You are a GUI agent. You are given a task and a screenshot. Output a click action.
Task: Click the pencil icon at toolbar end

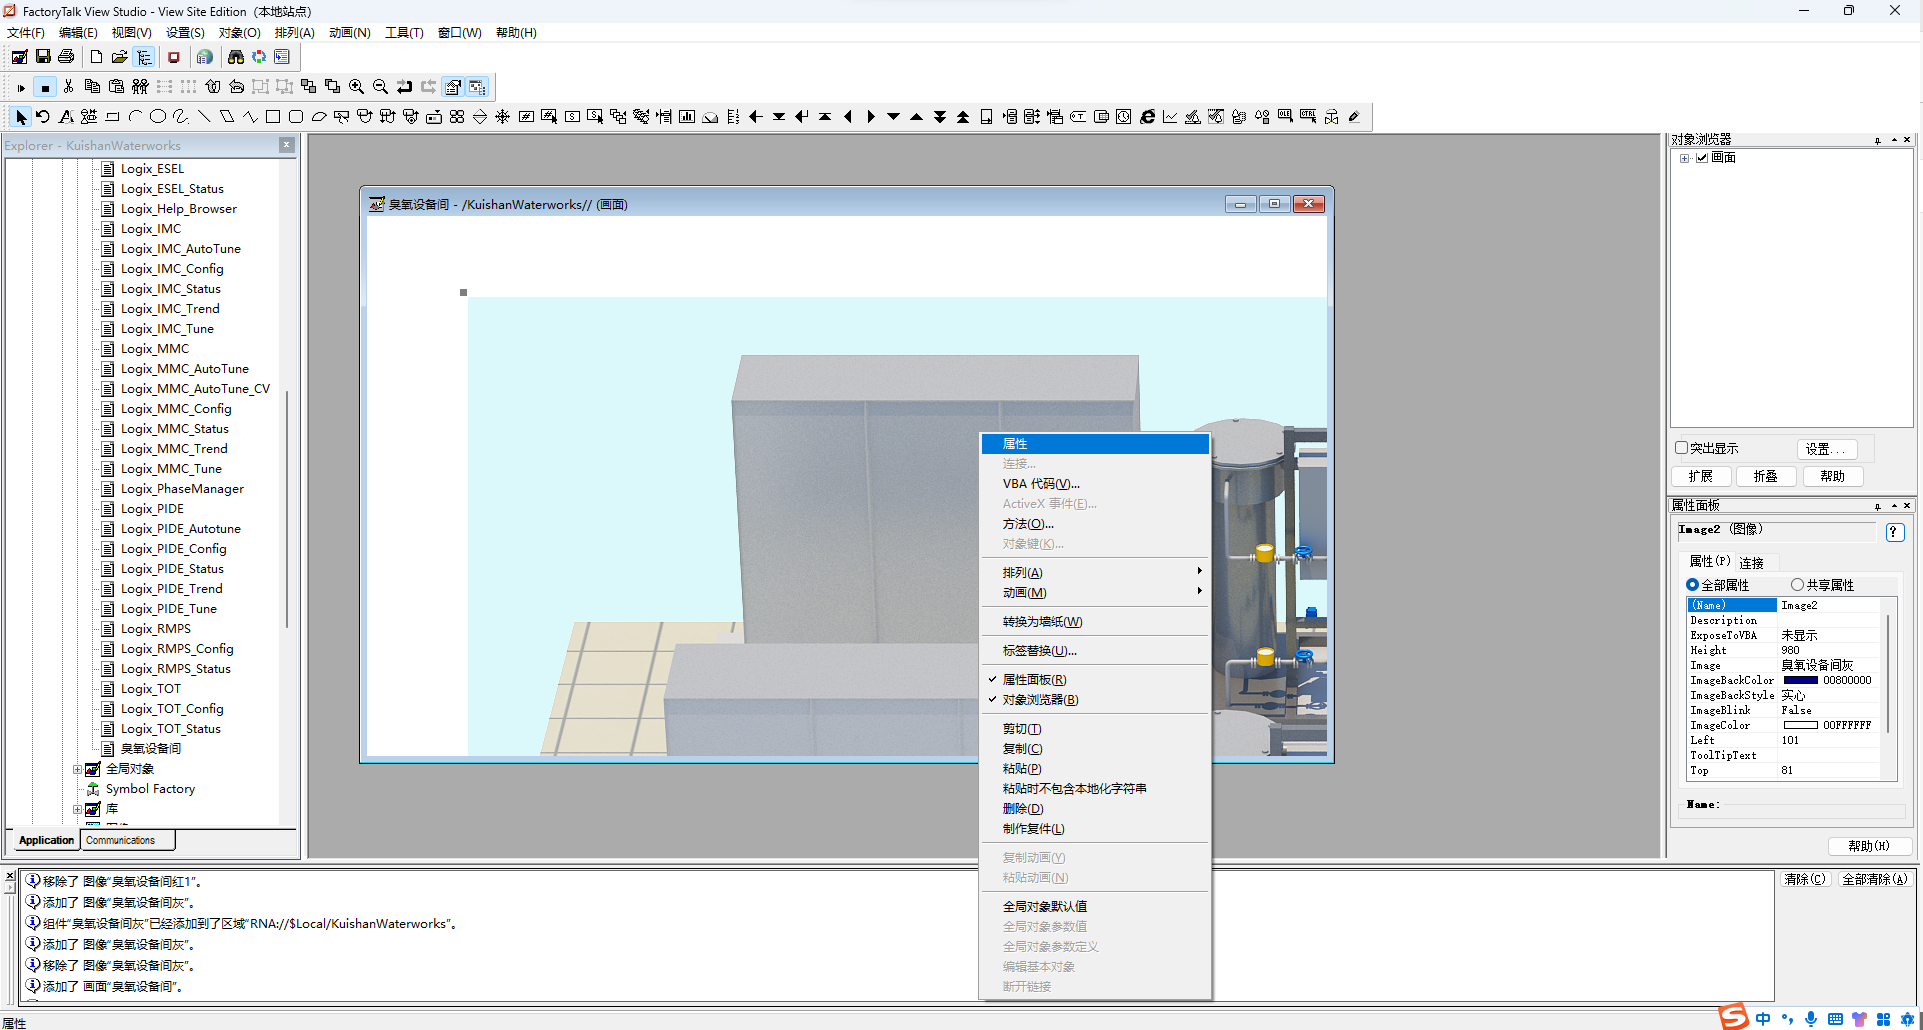pyautogui.click(x=1354, y=117)
